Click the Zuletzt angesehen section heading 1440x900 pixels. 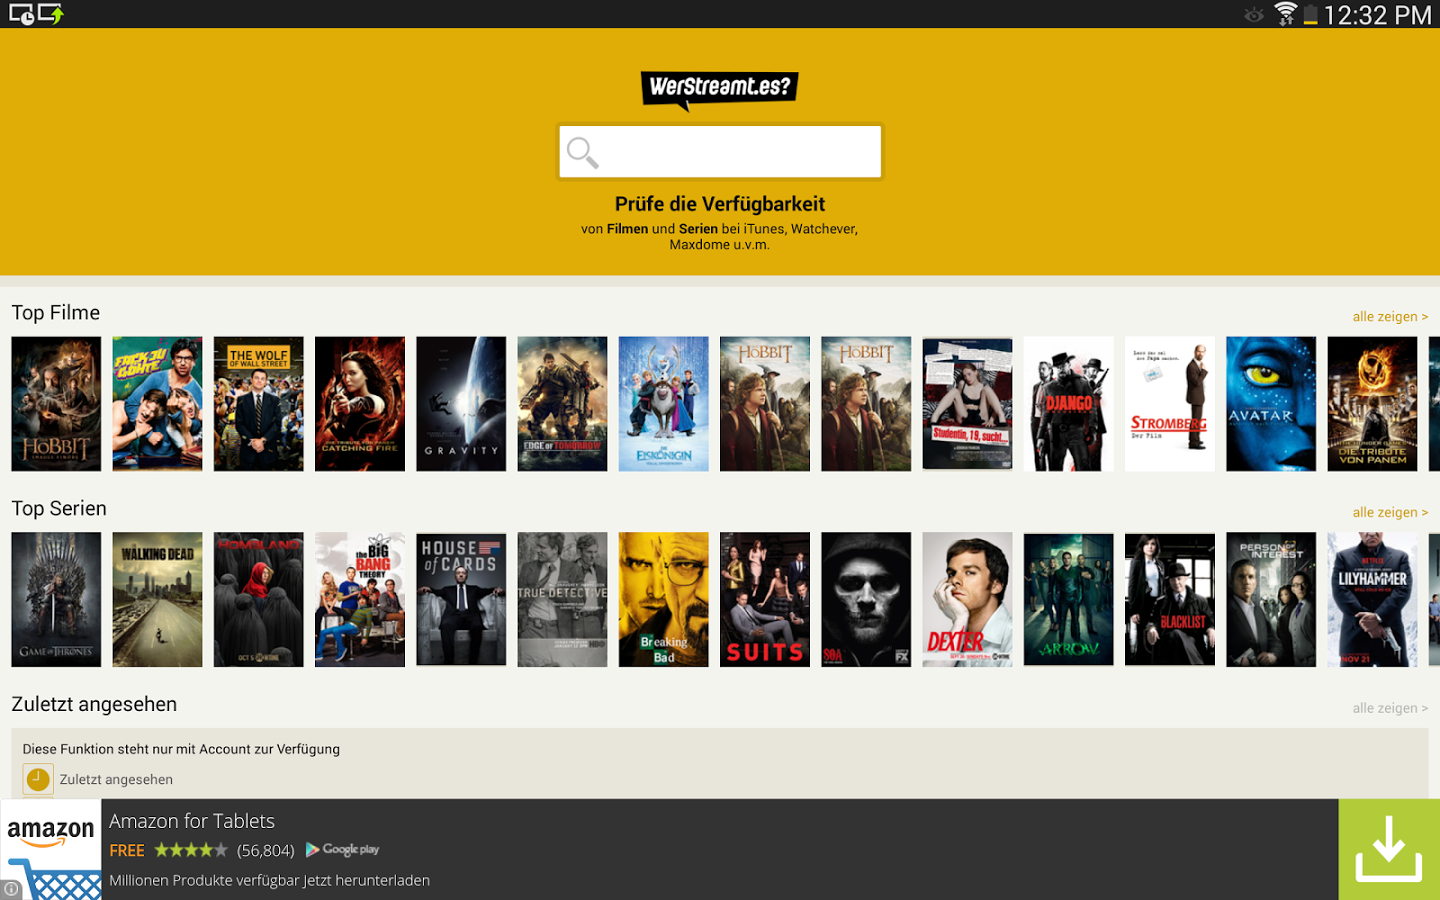(94, 705)
